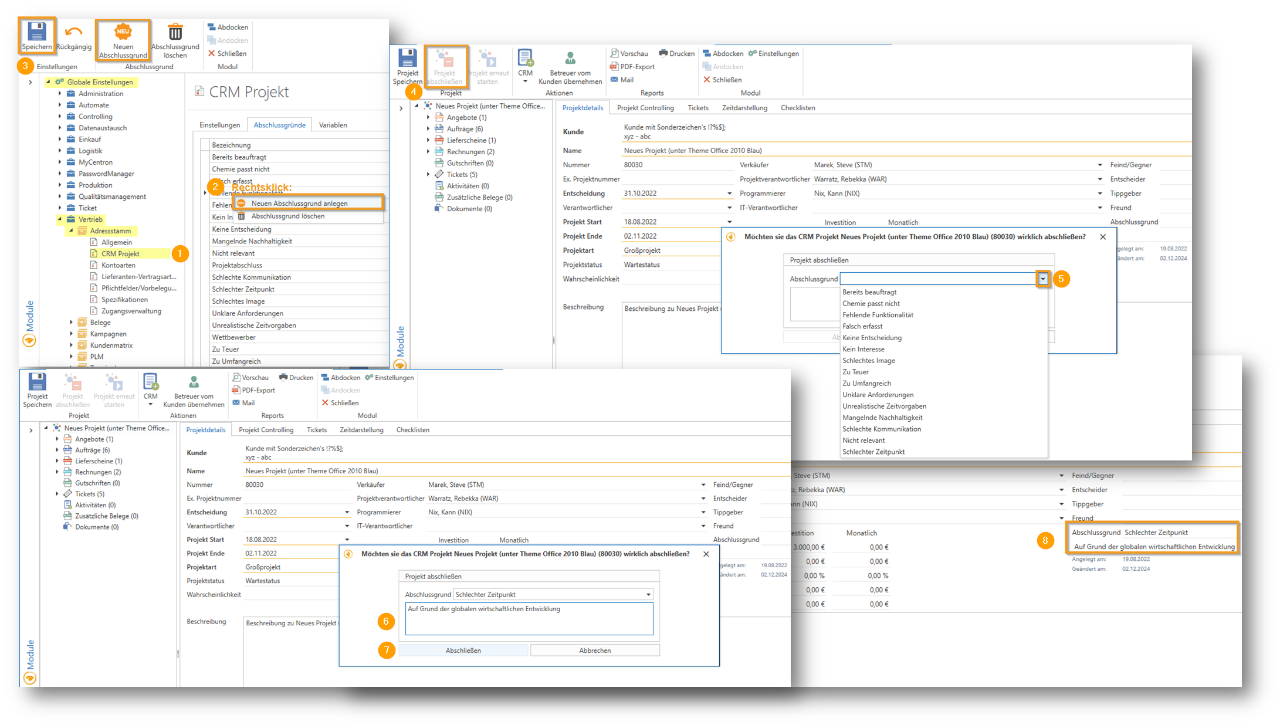Select the Globale Einstellungen gear node
The height and width of the screenshot is (725, 1280).
pos(60,81)
